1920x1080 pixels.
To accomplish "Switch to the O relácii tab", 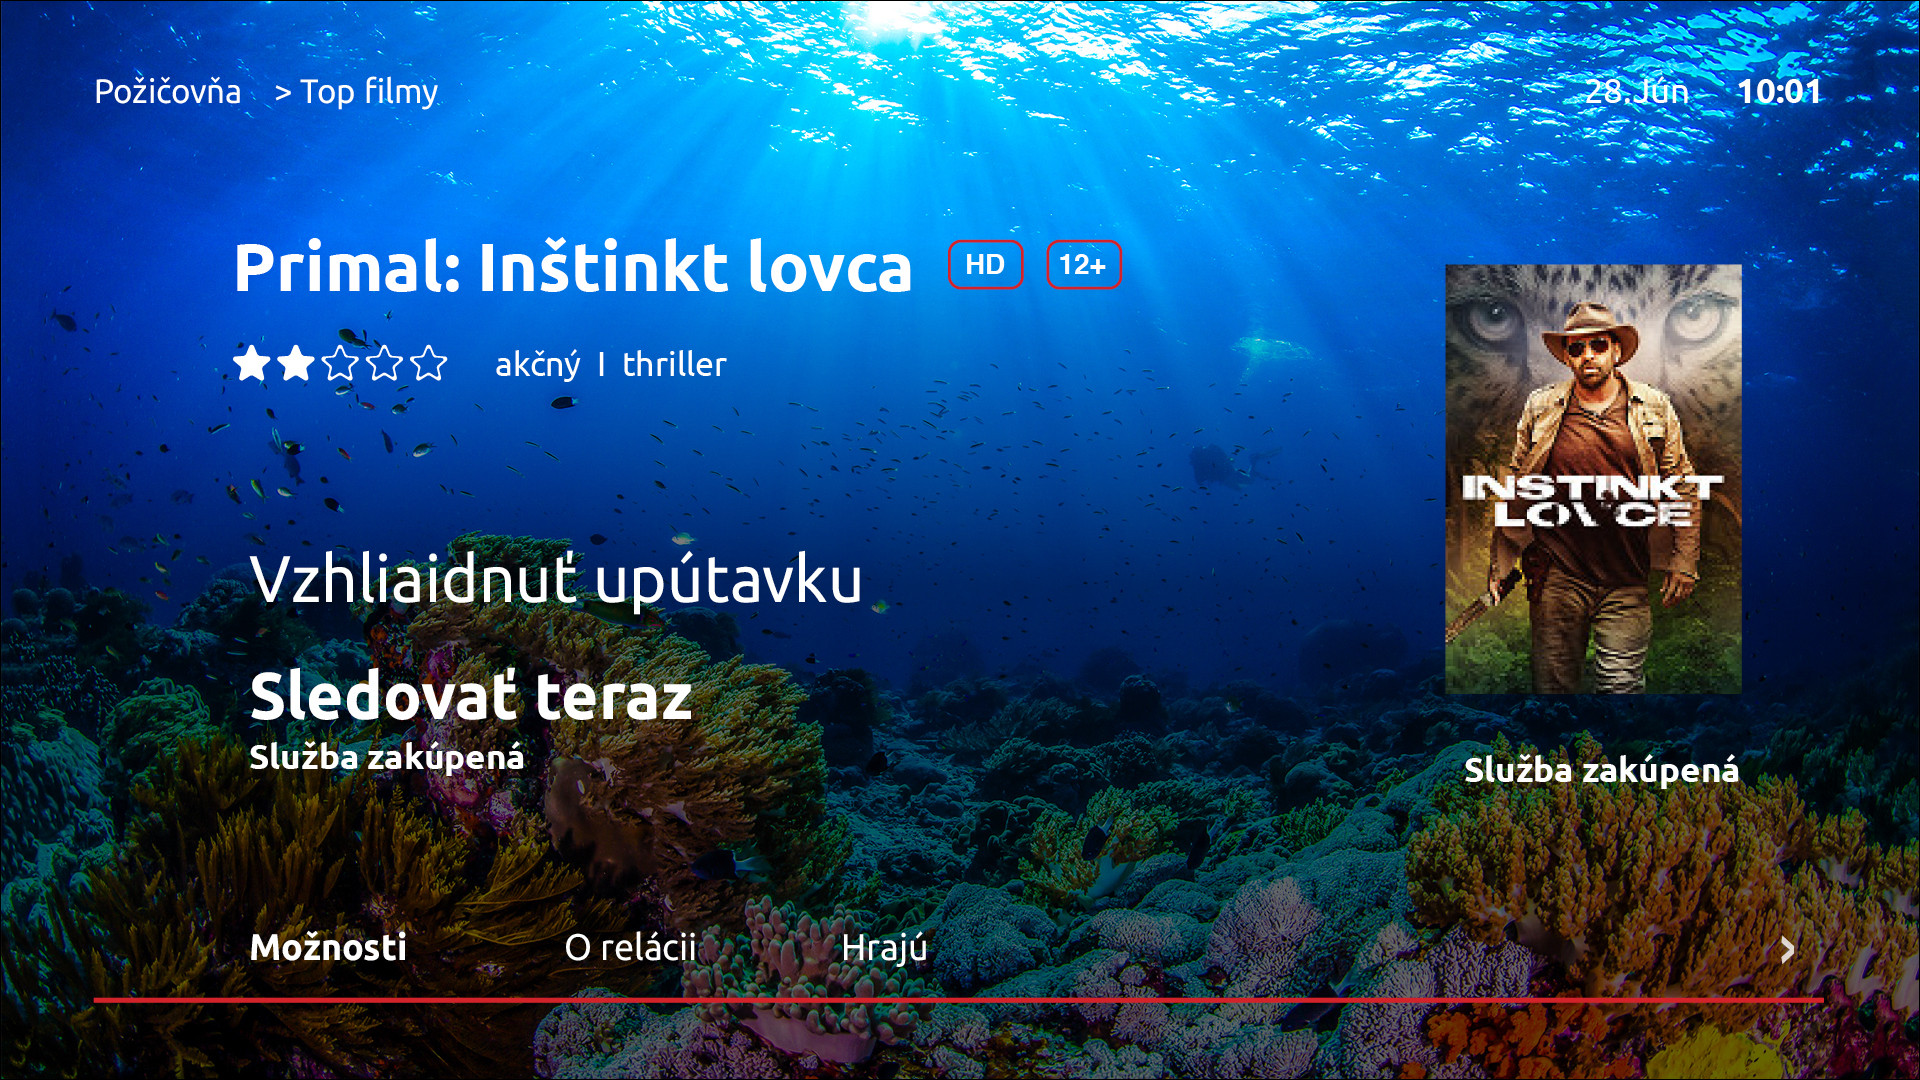I will (x=630, y=947).
